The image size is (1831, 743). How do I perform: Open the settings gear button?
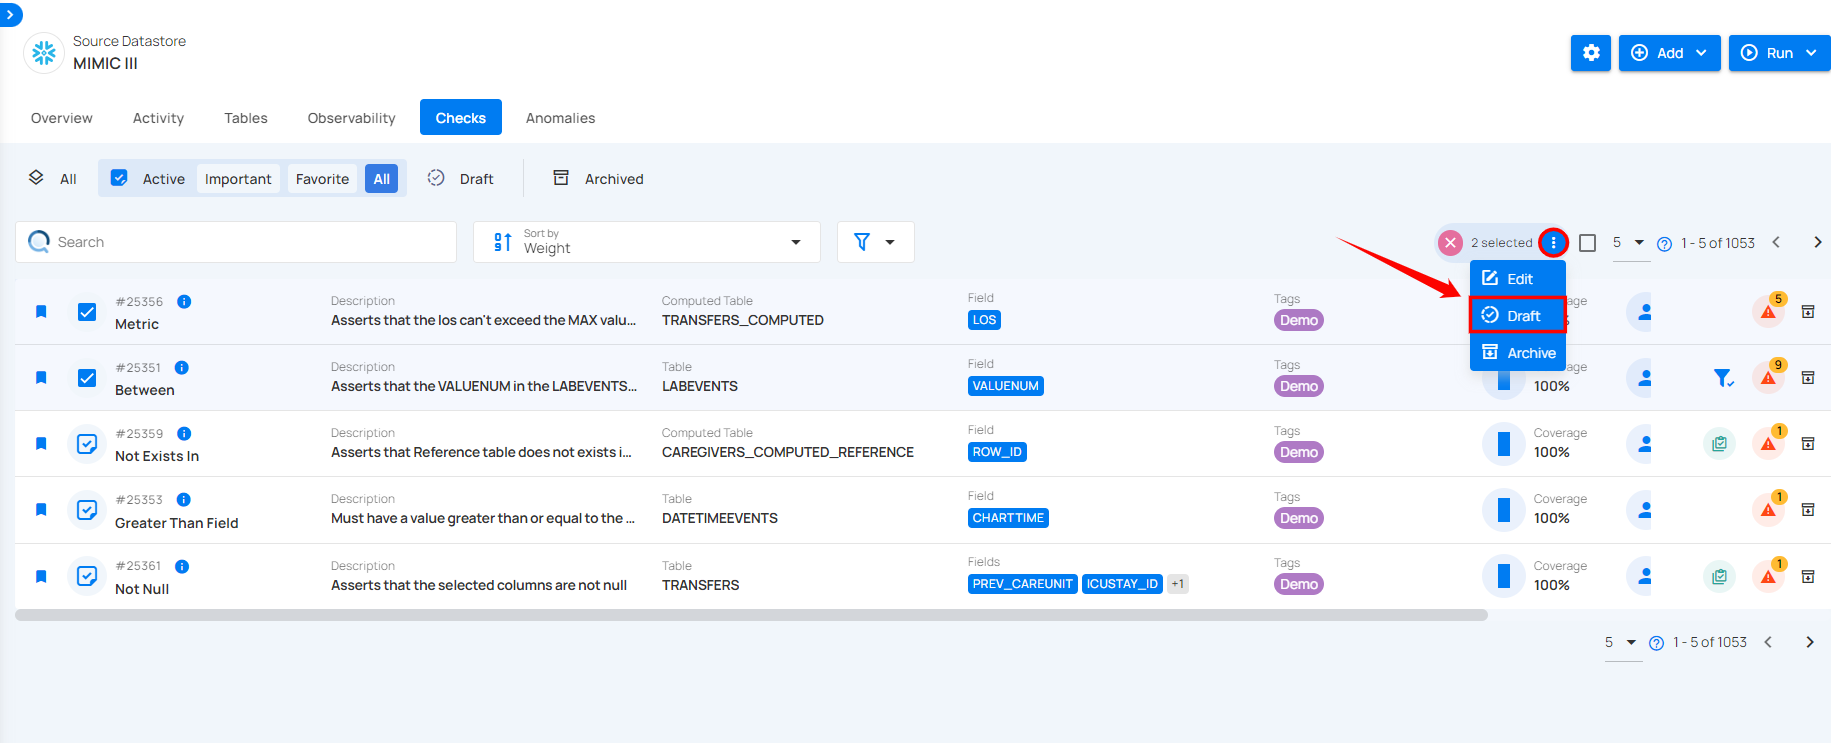pos(1591,53)
